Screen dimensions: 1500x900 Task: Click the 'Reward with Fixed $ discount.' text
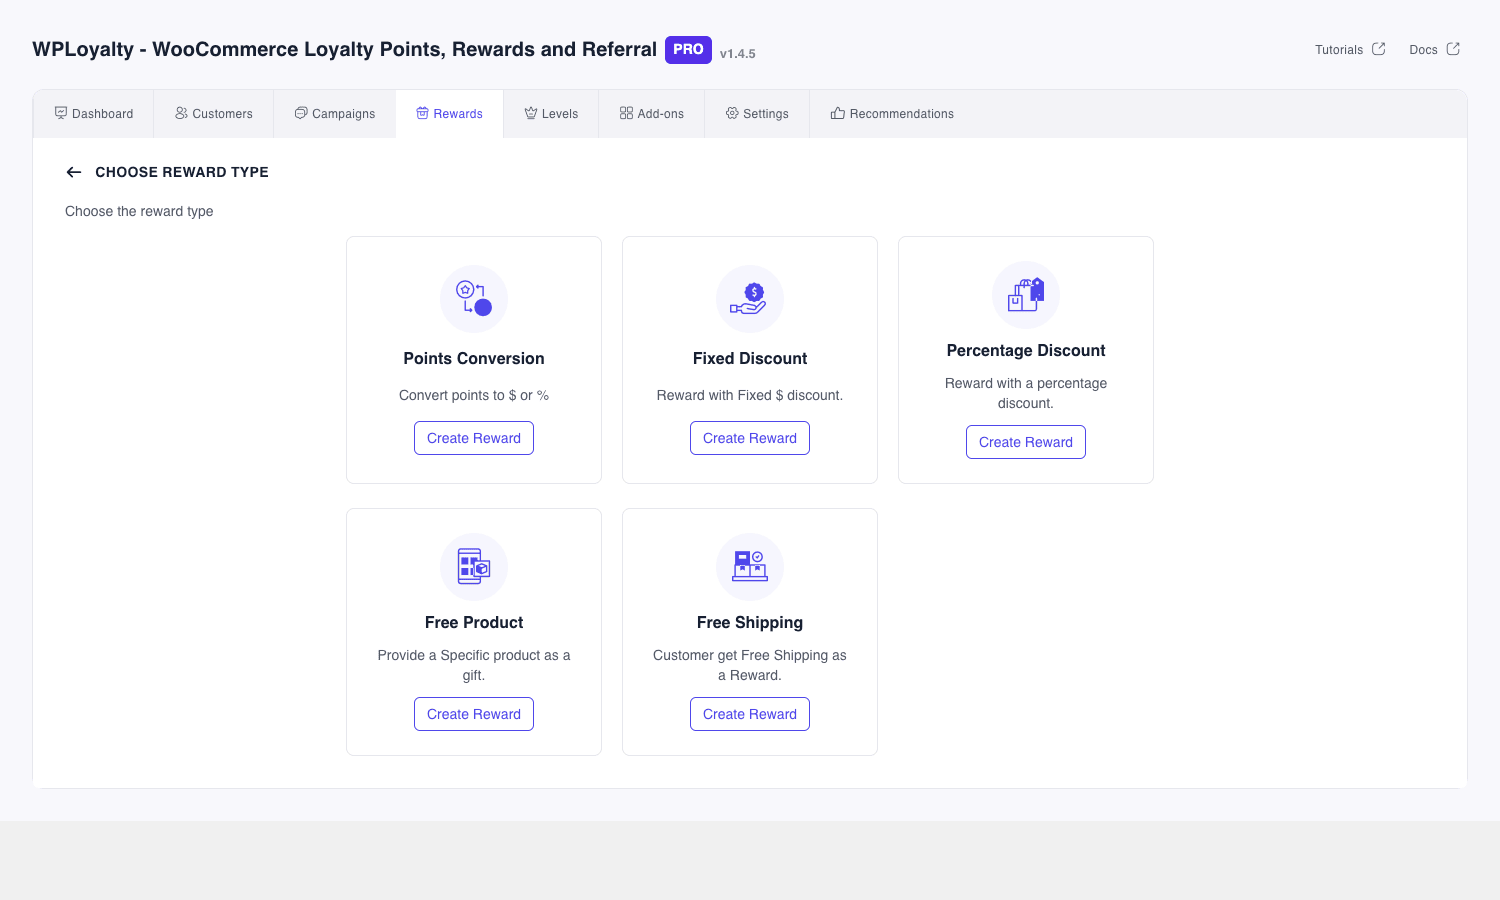[x=750, y=395]
